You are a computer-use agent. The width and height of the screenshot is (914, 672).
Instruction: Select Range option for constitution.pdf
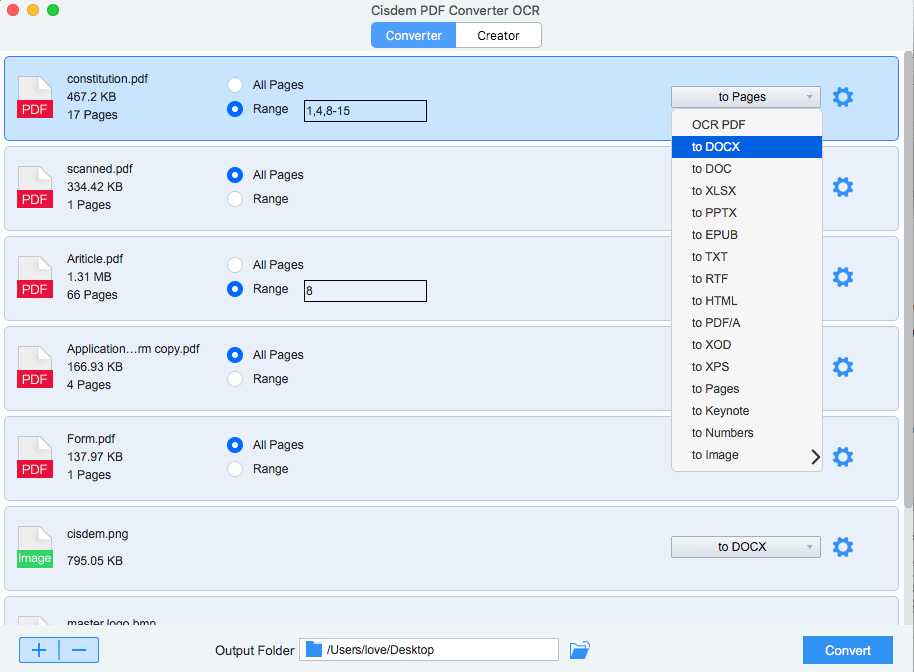point(235,109)
